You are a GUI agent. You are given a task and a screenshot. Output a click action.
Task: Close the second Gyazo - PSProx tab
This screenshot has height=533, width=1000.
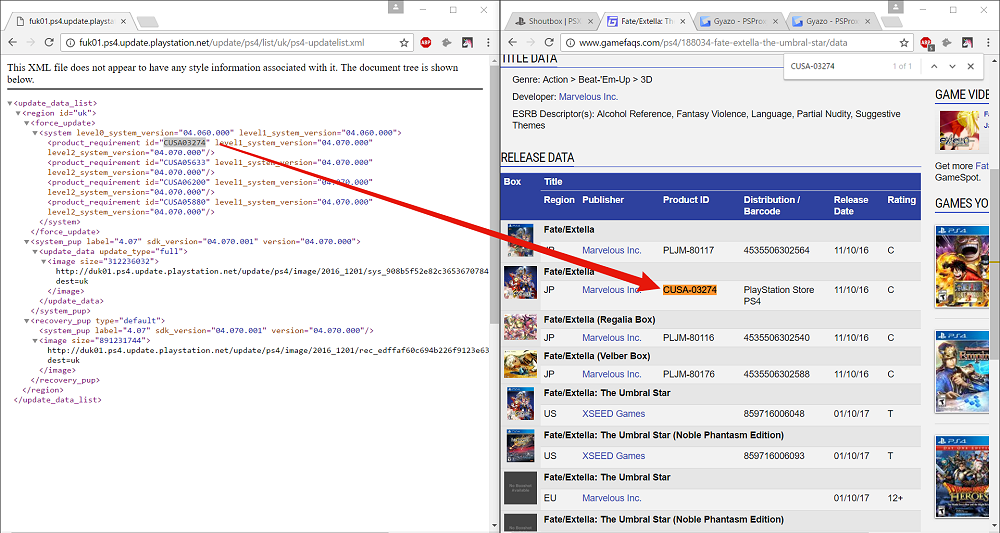[867, 21]
